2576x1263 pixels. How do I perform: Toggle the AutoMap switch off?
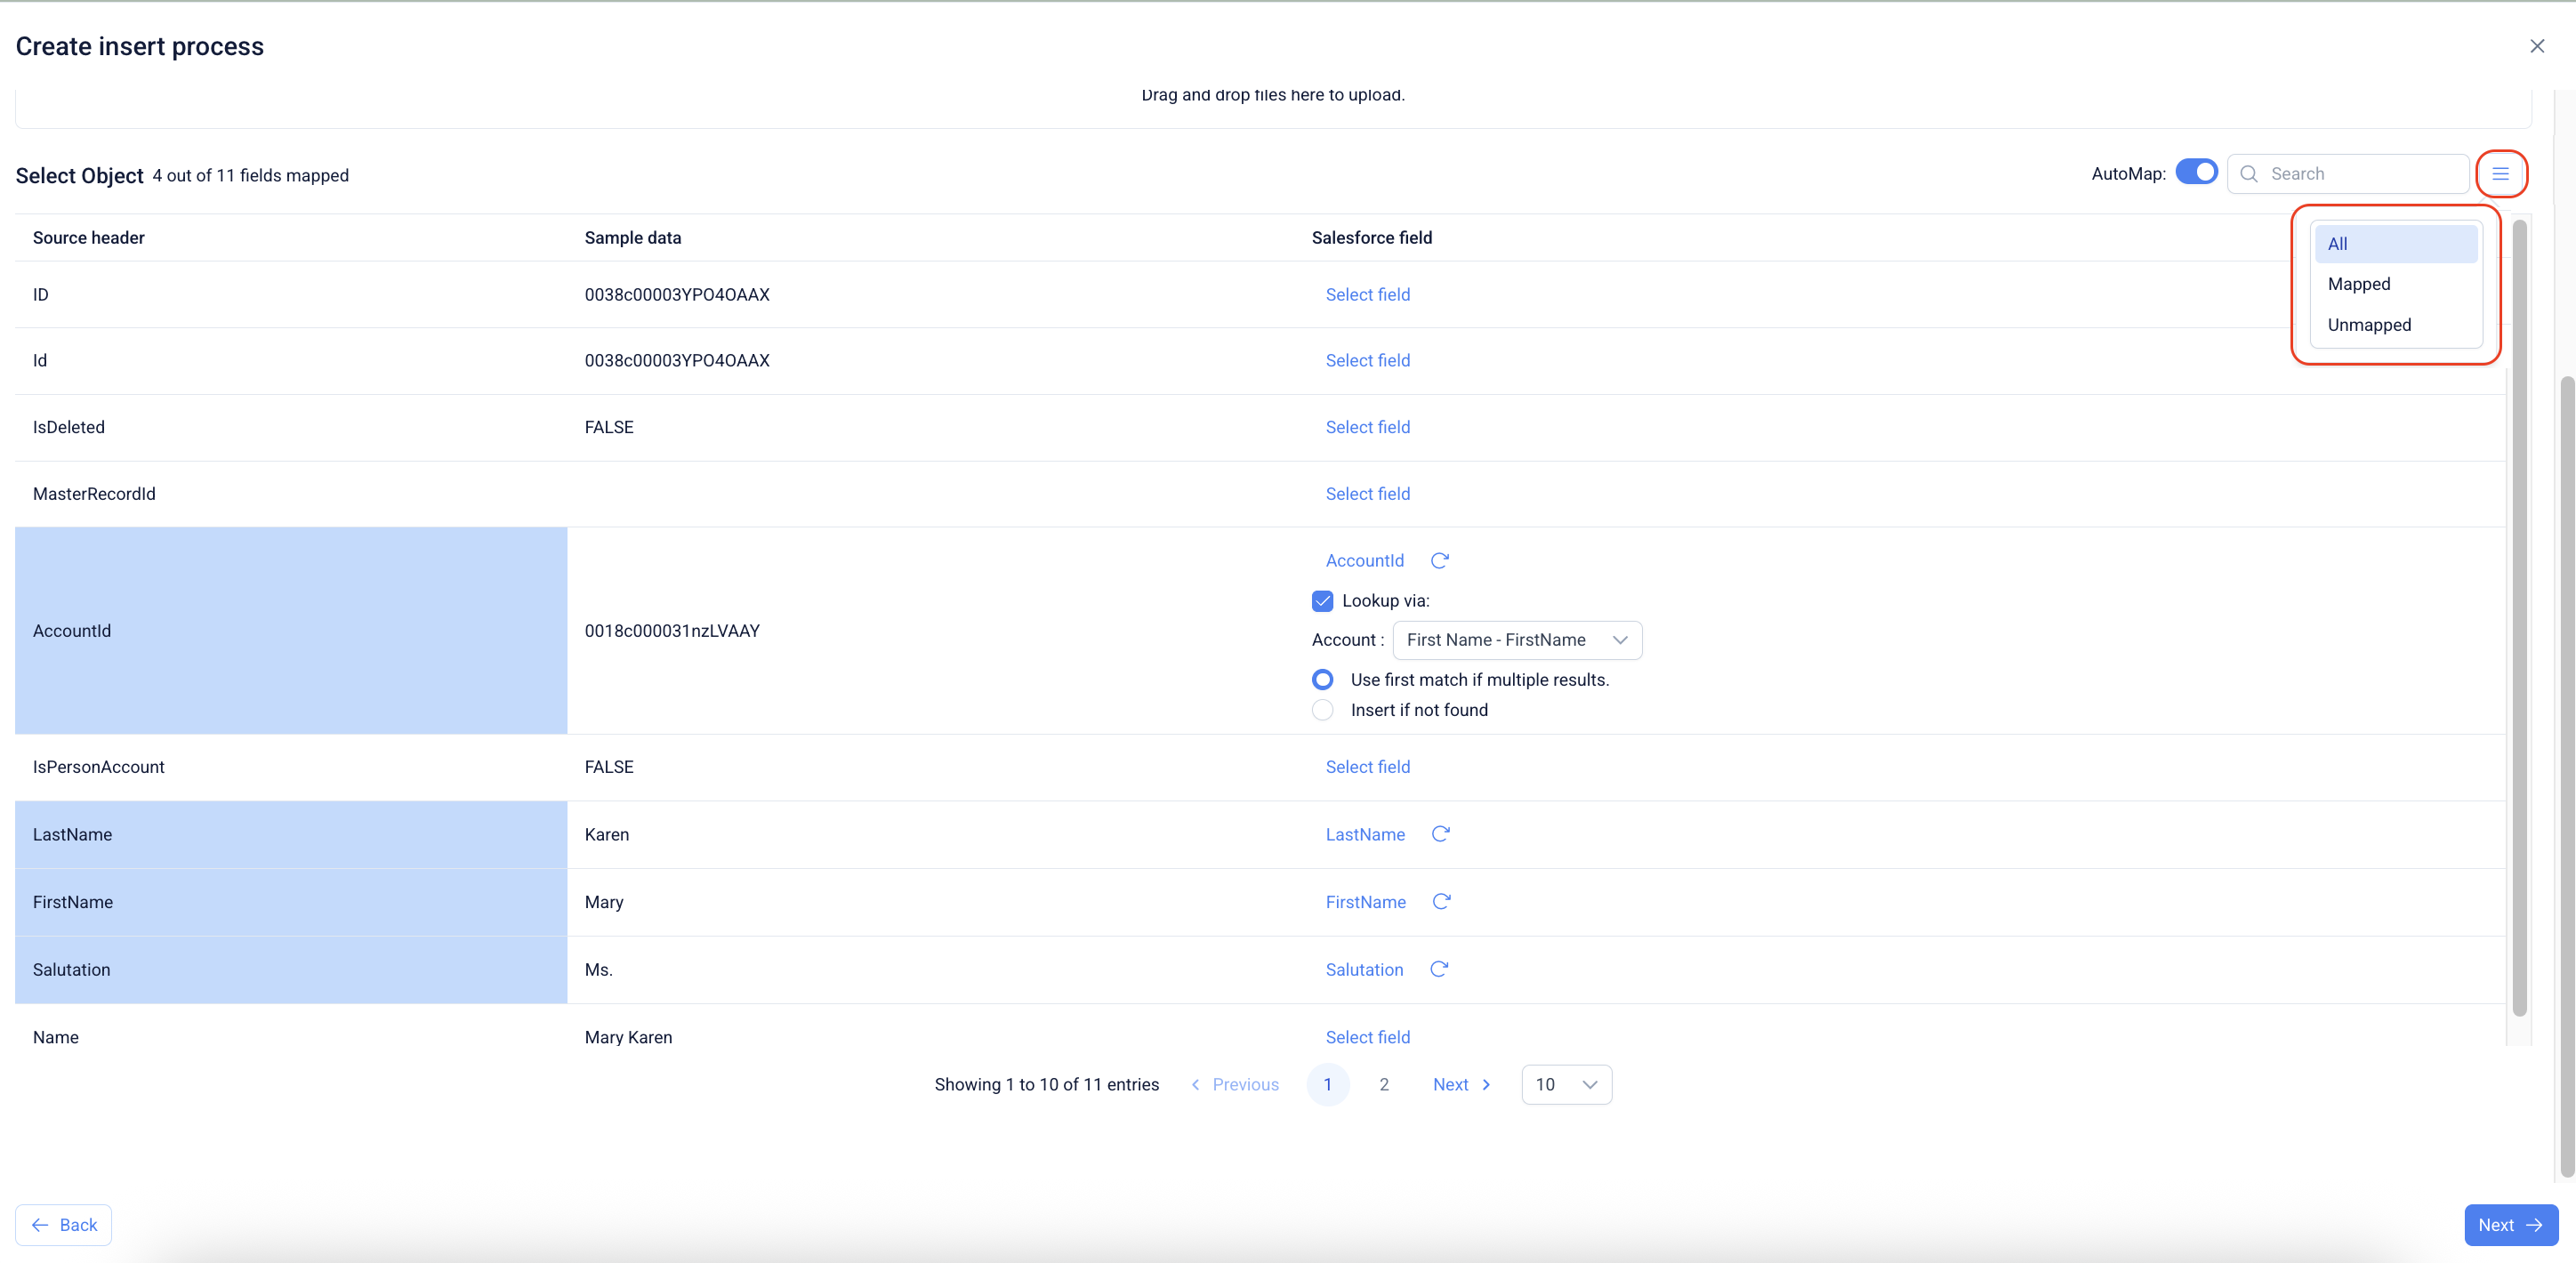pos(2196,173)
